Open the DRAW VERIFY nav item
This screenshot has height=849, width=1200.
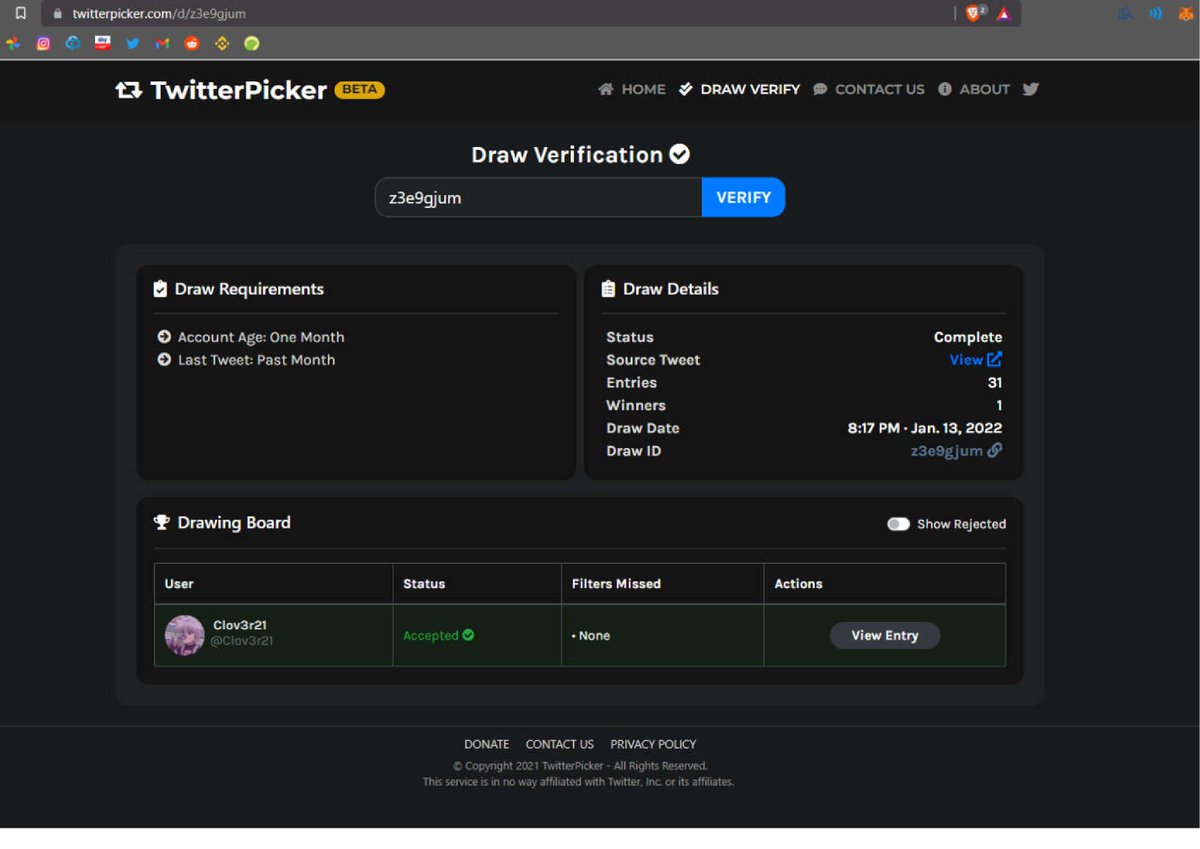[x=739, y=89]
